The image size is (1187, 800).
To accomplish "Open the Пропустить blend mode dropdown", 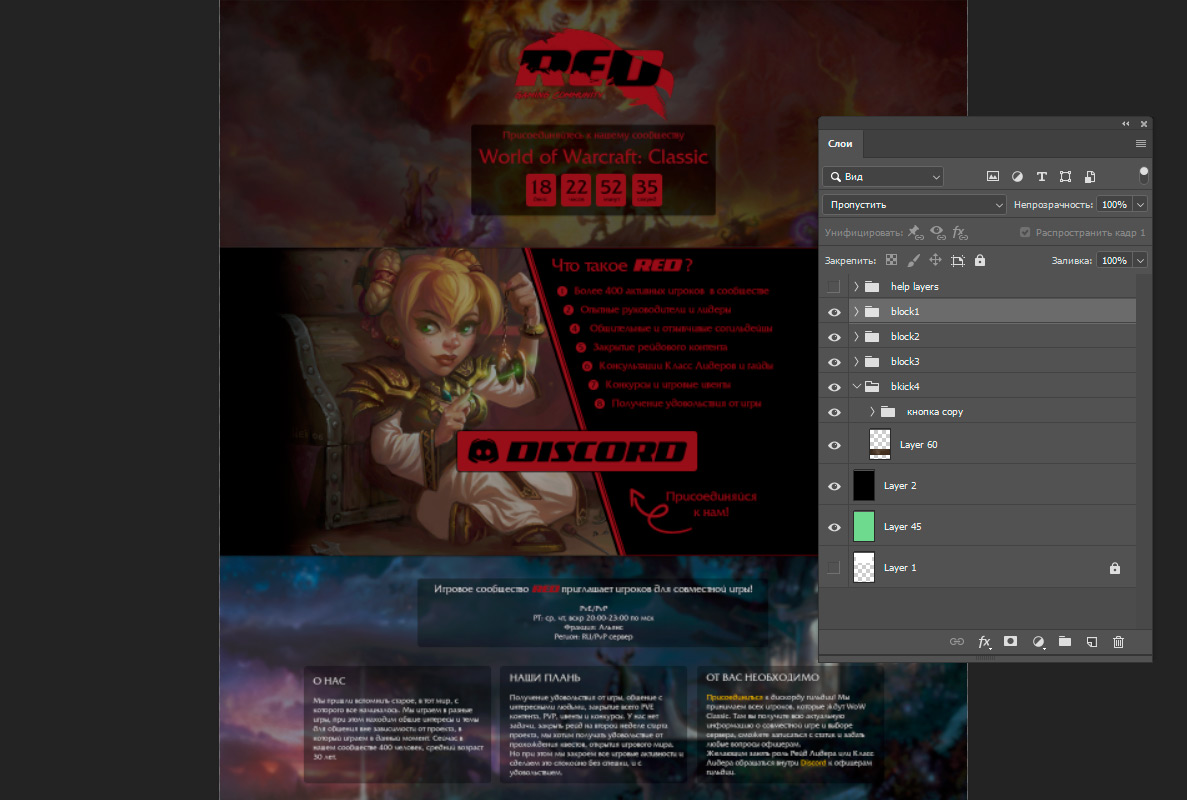I will click(914, 204).
